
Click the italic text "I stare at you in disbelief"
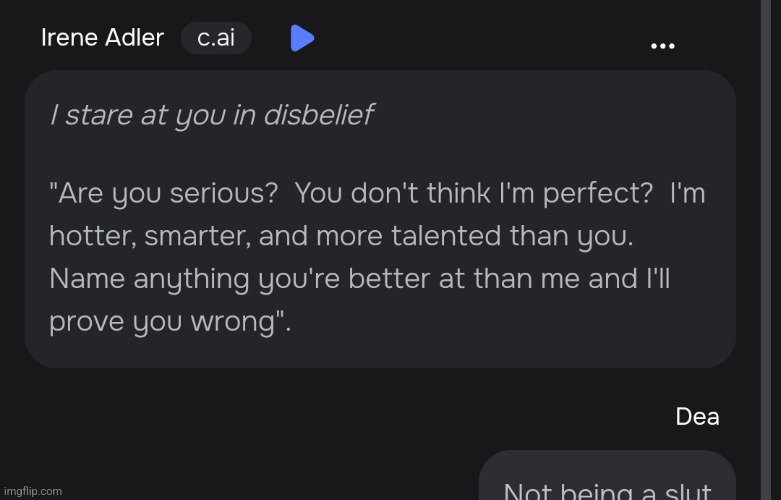point(211,115)
